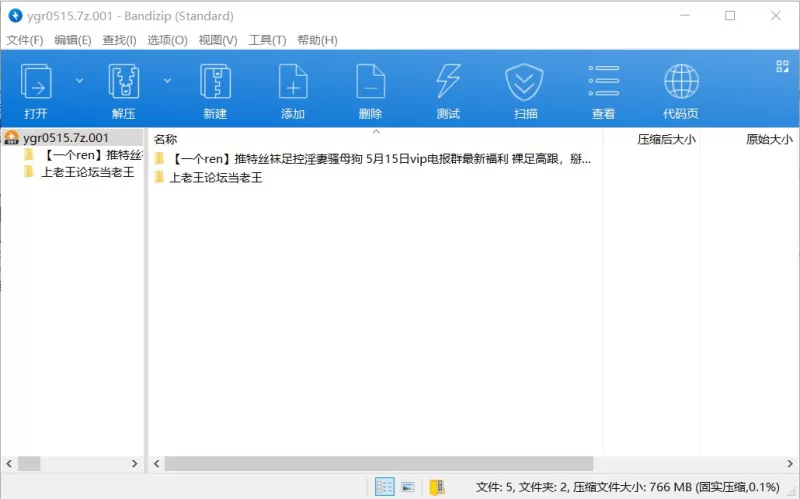Open the 代码页 (Code page) globe icon
This screenshot has height=499, width=800.
coord(681,90)
